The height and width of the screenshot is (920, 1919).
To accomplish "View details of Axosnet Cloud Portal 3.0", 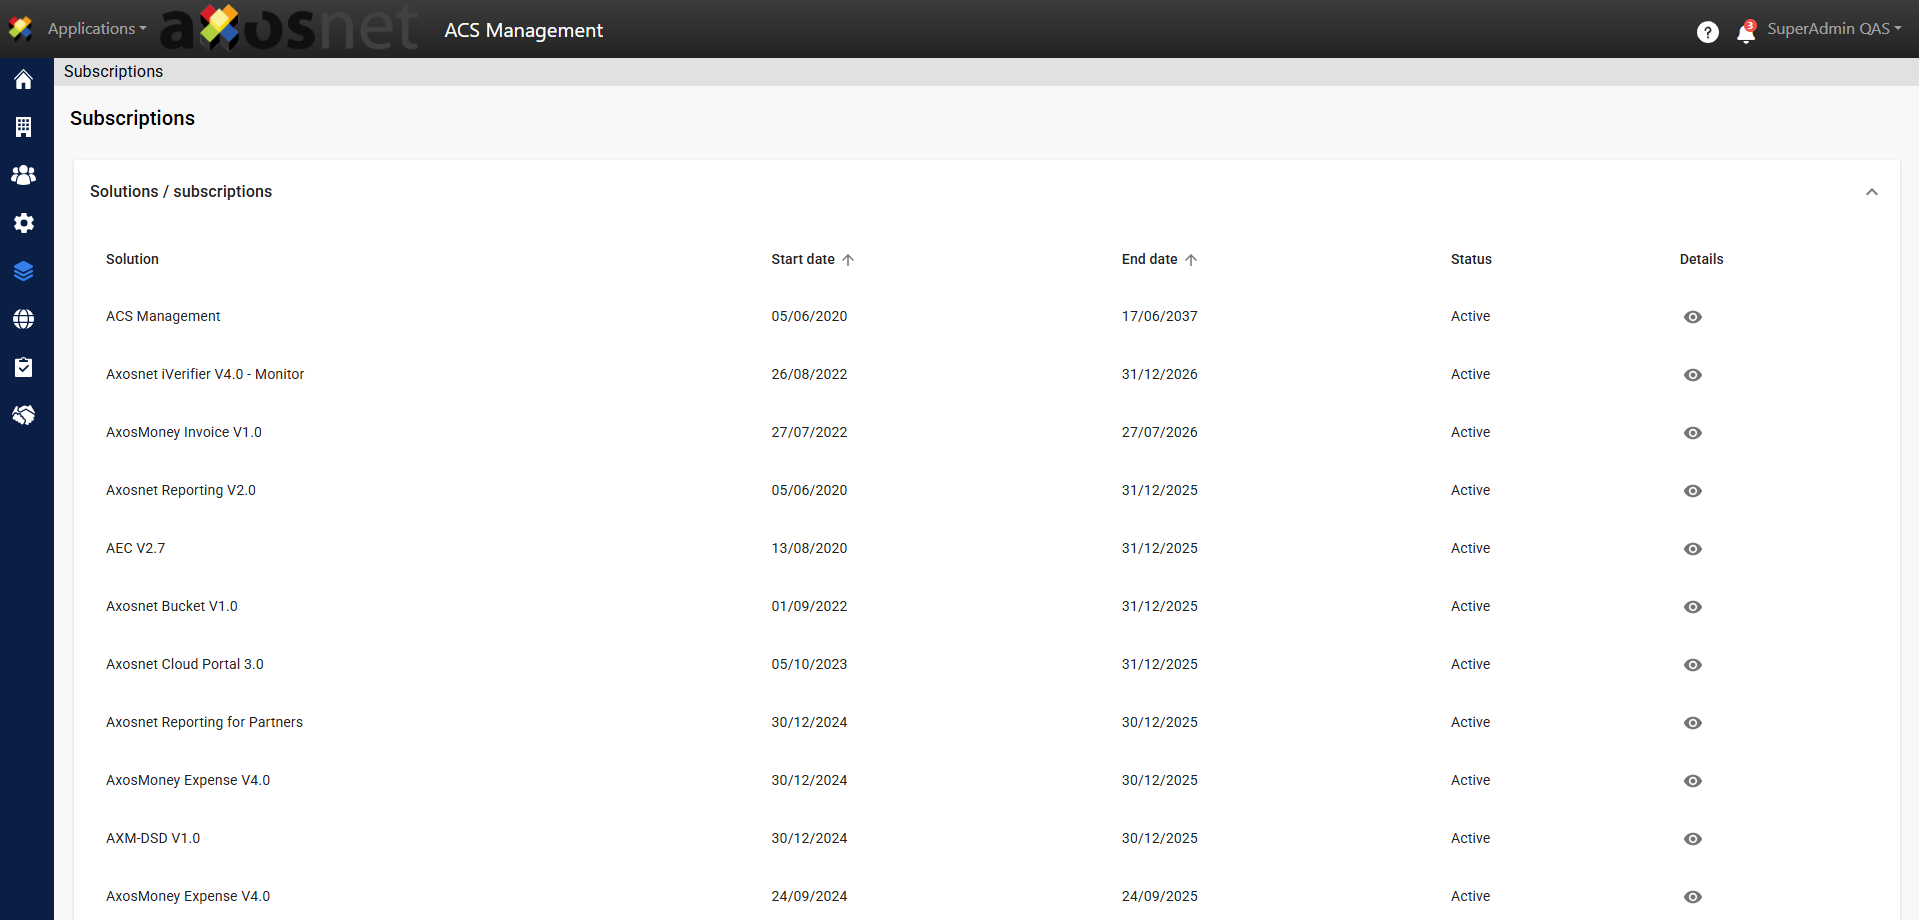I will (1693, 665).
